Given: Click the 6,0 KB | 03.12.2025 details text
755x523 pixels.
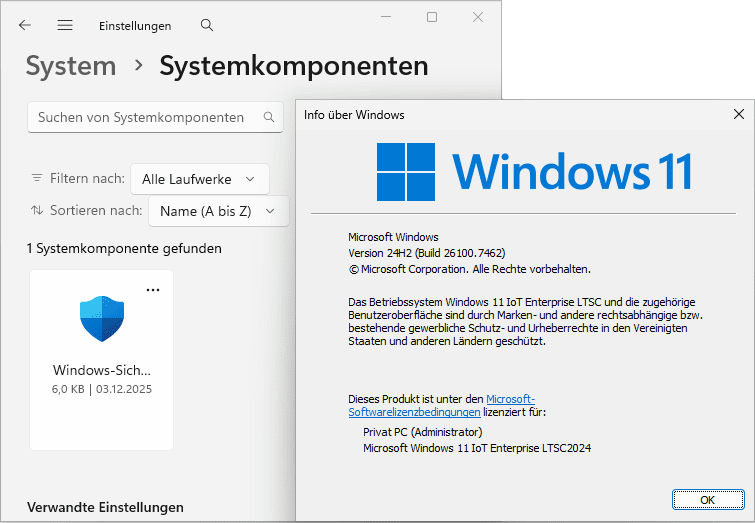Looking at the screenshot, I should click(x=102, y=389).
